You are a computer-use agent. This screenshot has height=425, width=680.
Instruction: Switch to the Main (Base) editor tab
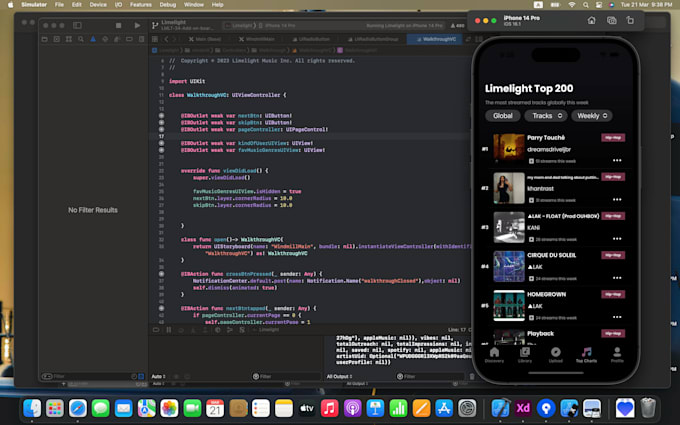tap(205, 39)
